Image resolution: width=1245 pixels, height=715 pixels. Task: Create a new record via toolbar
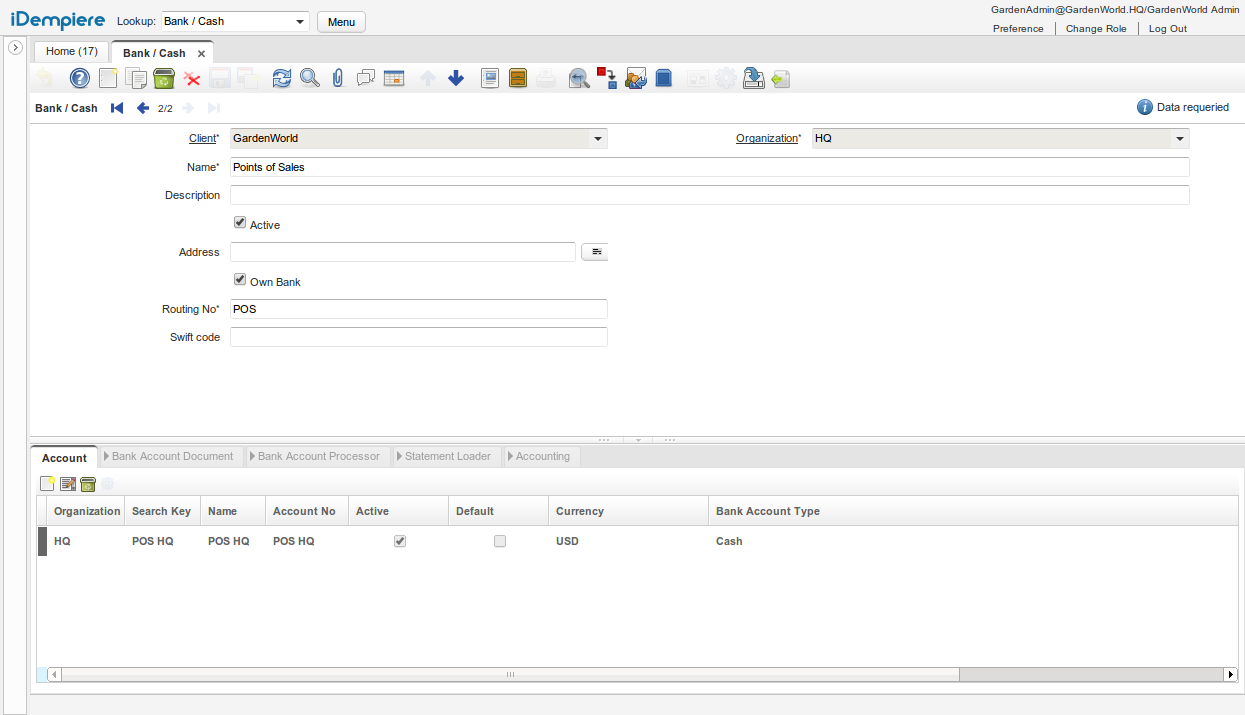108,78
